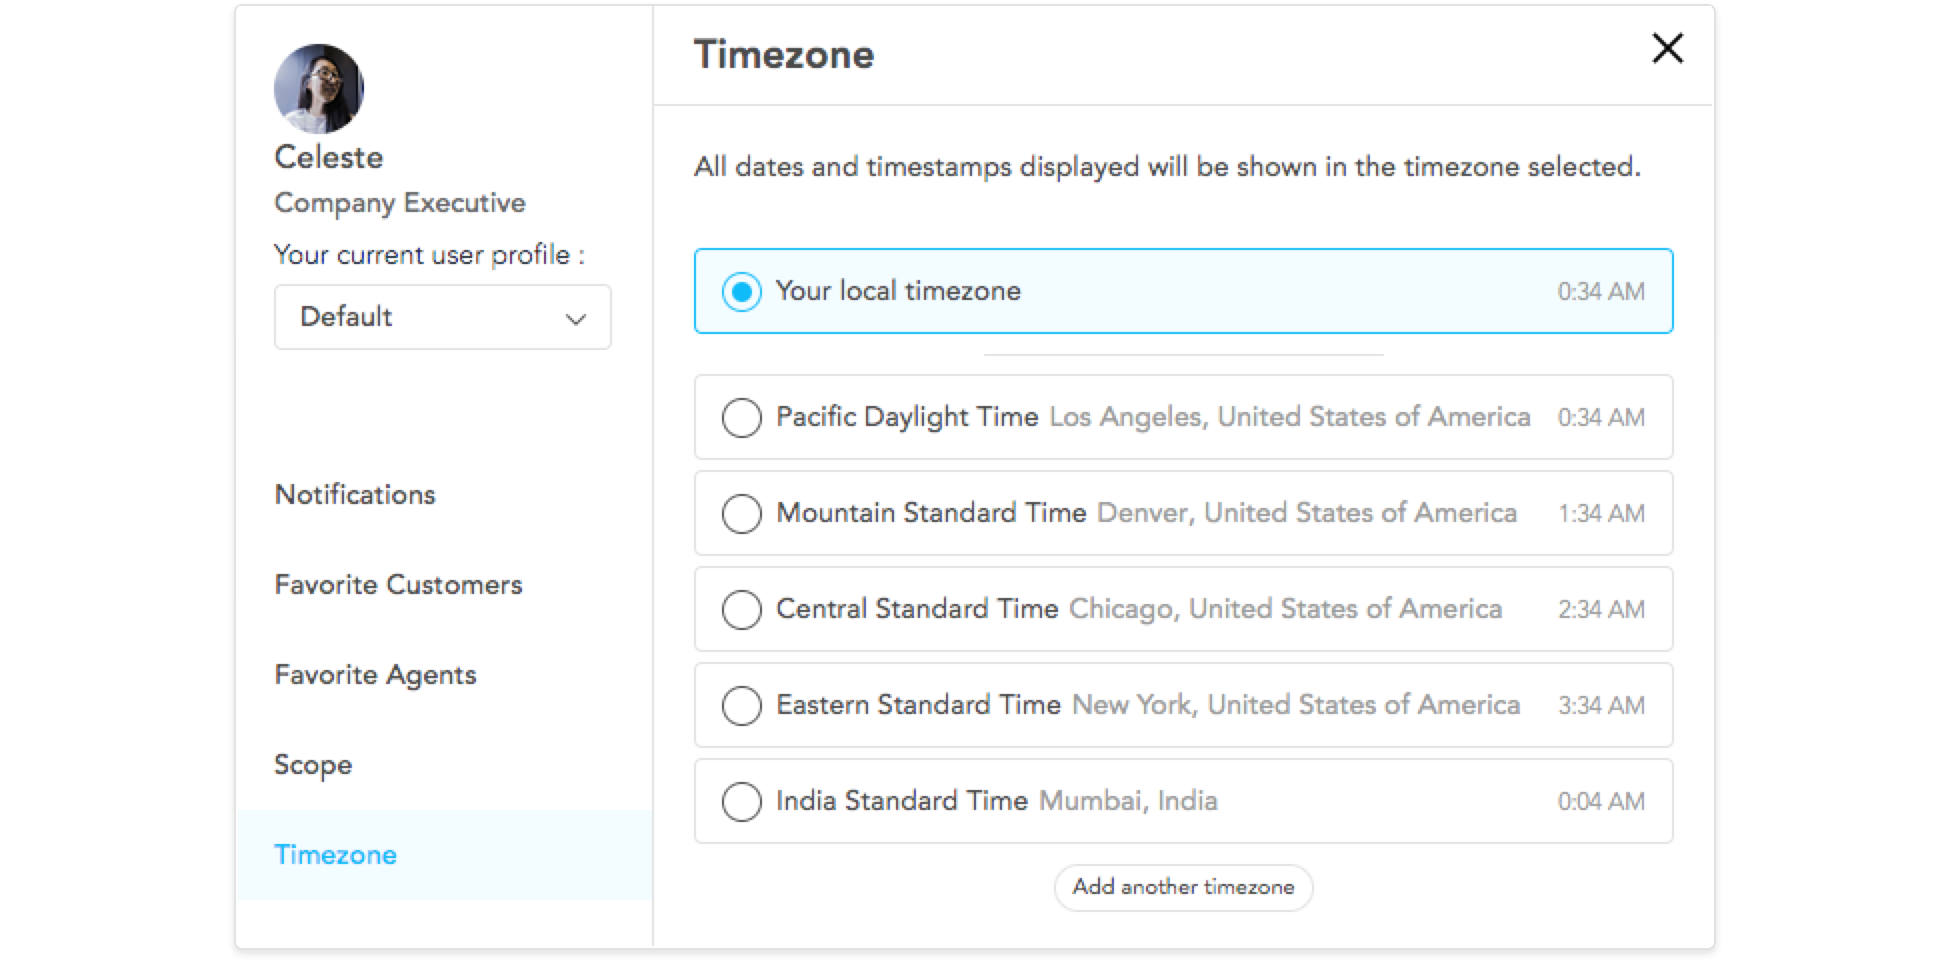Select Your local timezone radio button
The height and width of the screenshot is (962, 1950).
coord(742,292)
